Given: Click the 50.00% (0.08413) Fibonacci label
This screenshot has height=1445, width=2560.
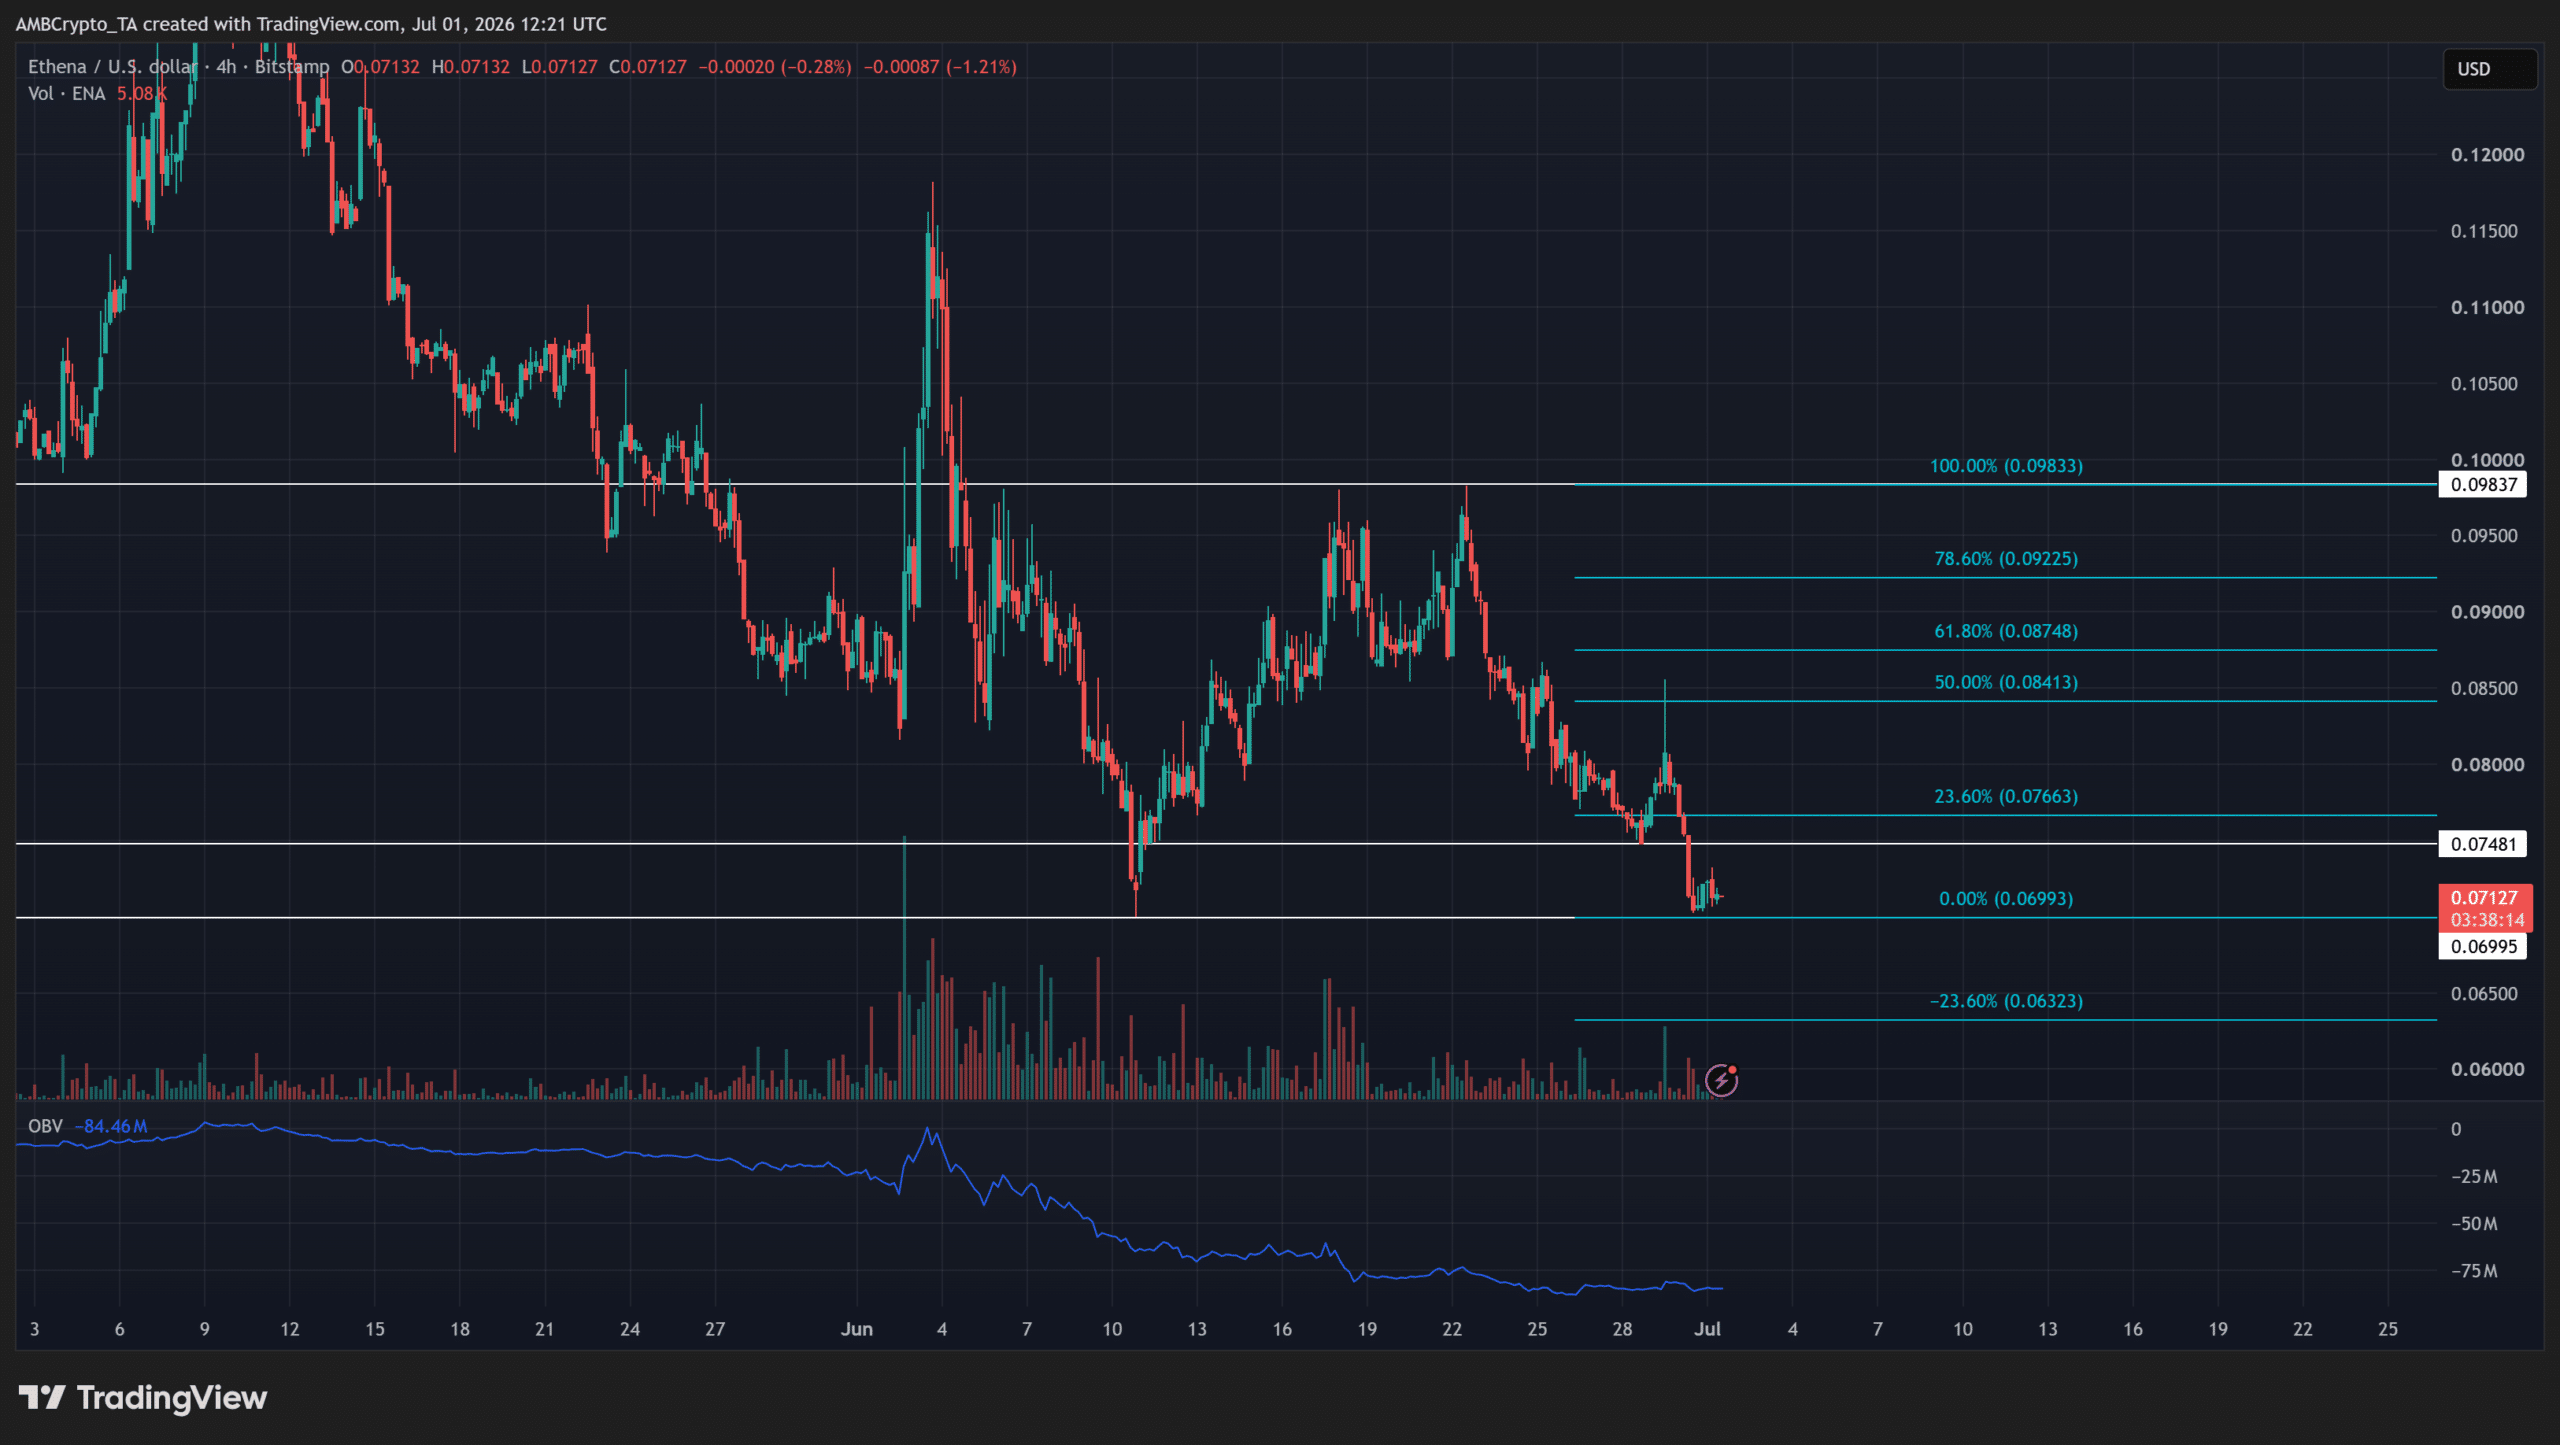Looking at the screenshot, I should [x=2006, y=683].
